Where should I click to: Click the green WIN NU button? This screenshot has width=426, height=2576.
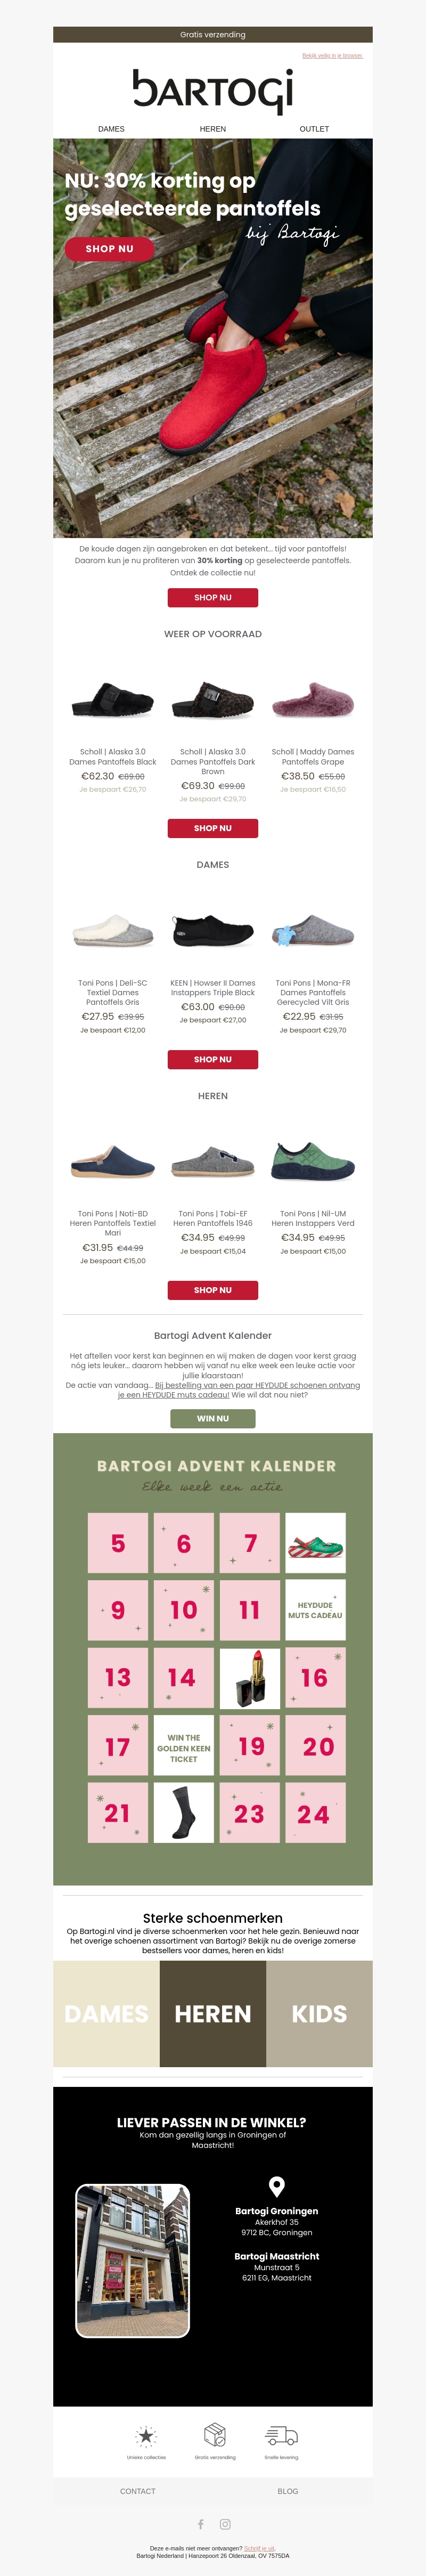point(213,1418)
